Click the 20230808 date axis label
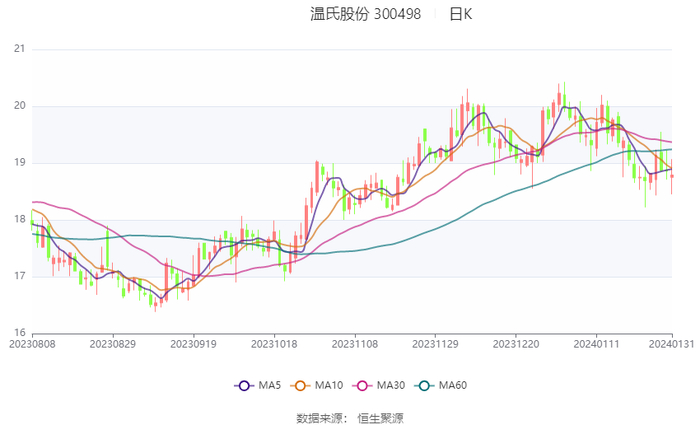The image size is (700, 425). coord(32,344)
